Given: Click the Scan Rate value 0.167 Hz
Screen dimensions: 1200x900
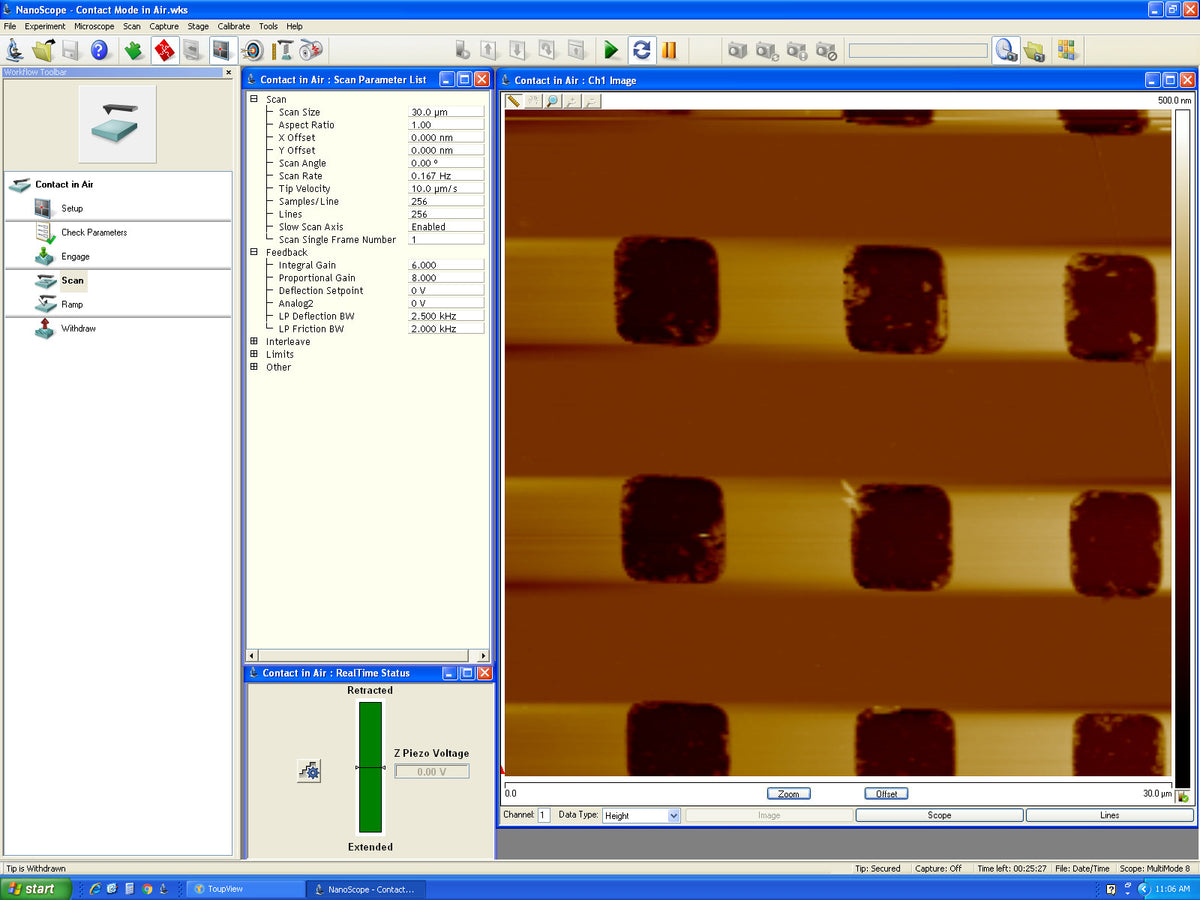Looking at the screenshot, I should (446, 176).
